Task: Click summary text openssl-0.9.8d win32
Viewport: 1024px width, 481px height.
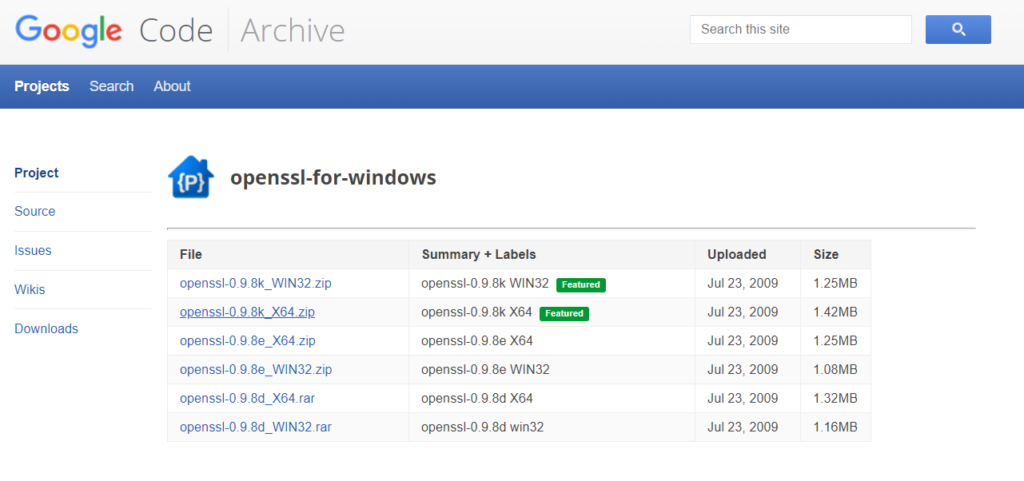Action: [x=483, y=427]
